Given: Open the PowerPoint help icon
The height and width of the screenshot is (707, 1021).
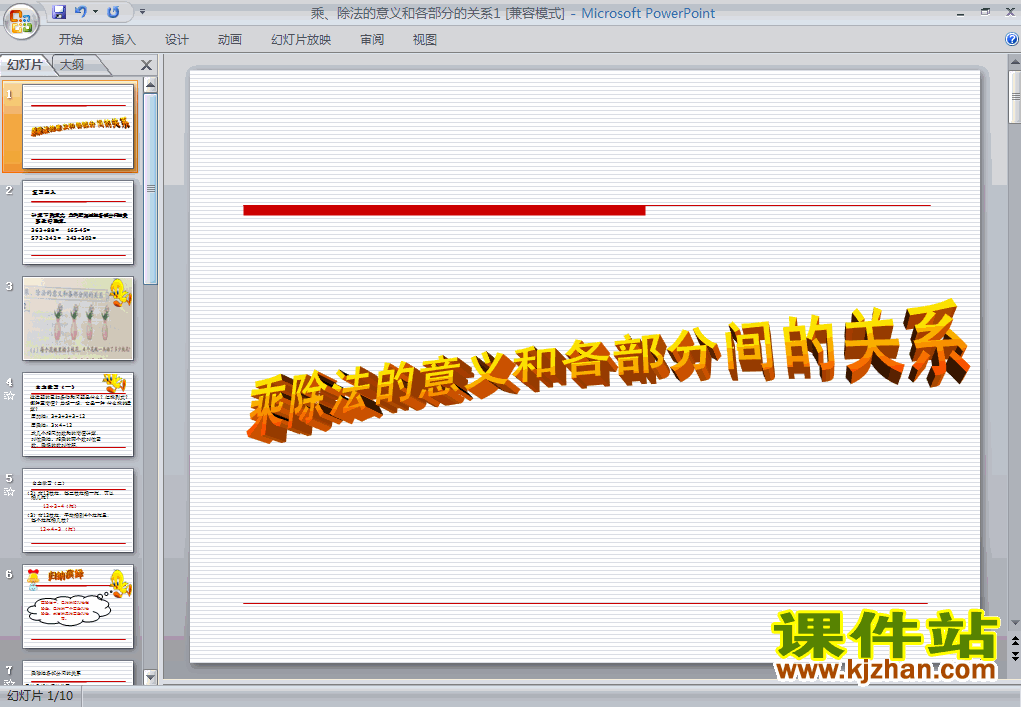Looking at the screenshot, I should (x=1012, y=39).
